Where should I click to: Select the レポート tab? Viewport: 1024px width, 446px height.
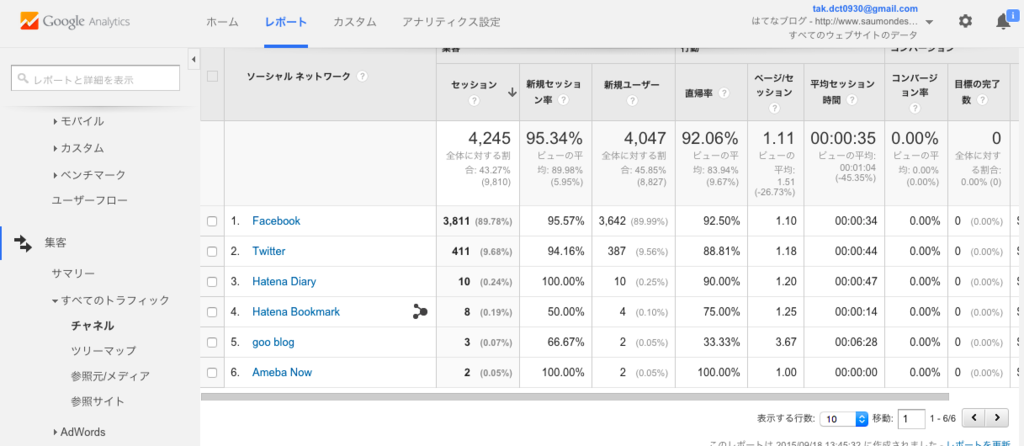[x=286, y=22]
